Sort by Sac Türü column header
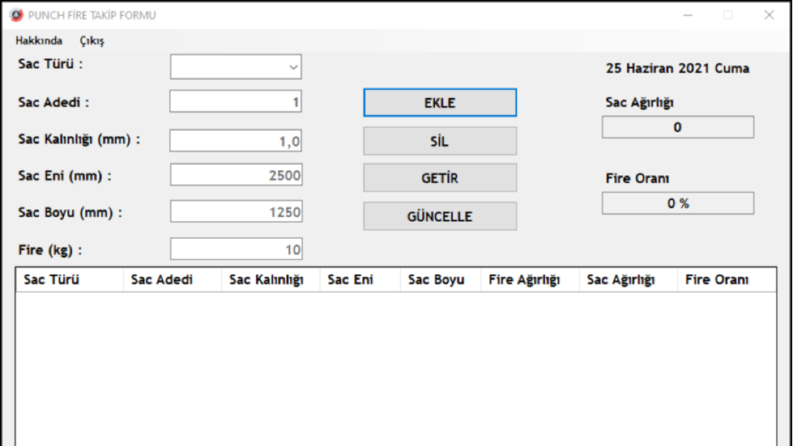Image resolution: width=793 pixels, height=446 pixels. click(x=70, y=280)
